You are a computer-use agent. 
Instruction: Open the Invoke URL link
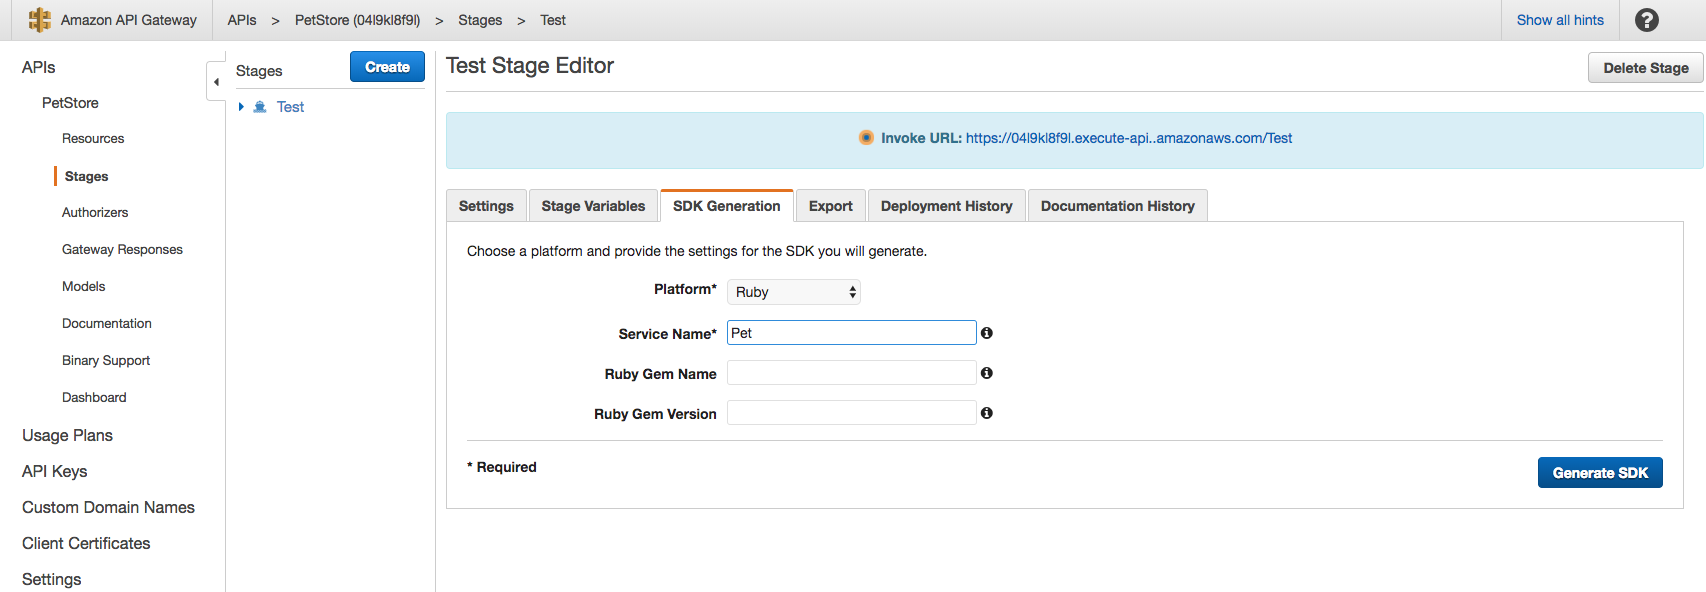[1129, 138]
